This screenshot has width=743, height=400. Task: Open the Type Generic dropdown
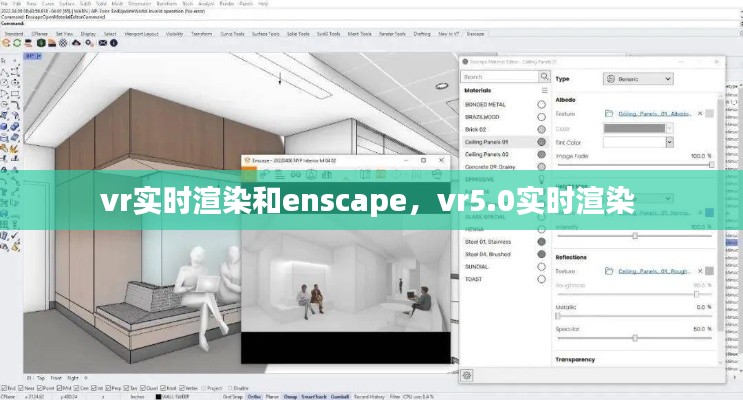click(639, 78)
